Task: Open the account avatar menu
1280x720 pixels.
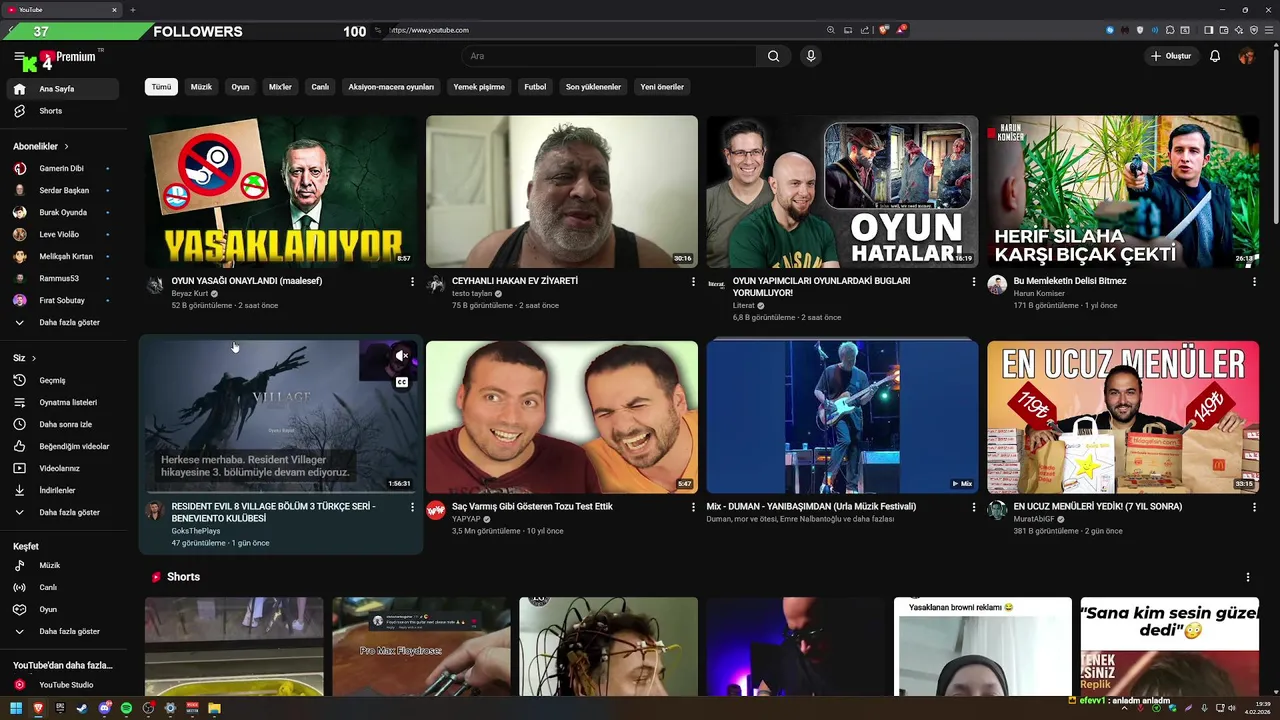Action: [x=1246, y=56]
